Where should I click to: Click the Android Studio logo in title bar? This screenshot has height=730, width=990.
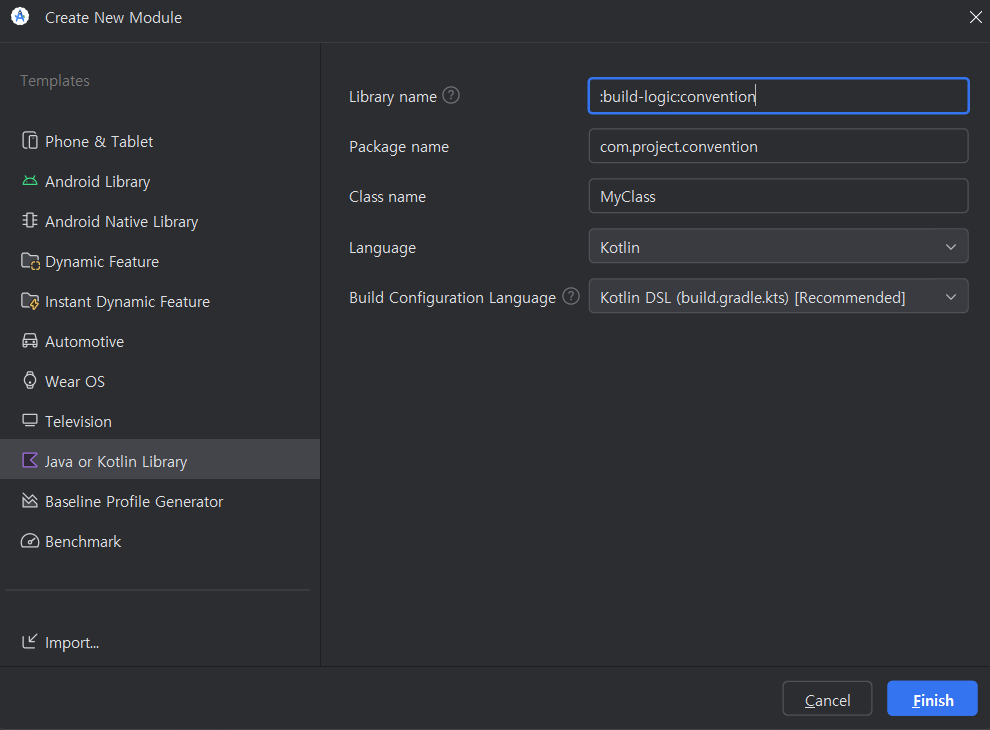pos(20,16)
